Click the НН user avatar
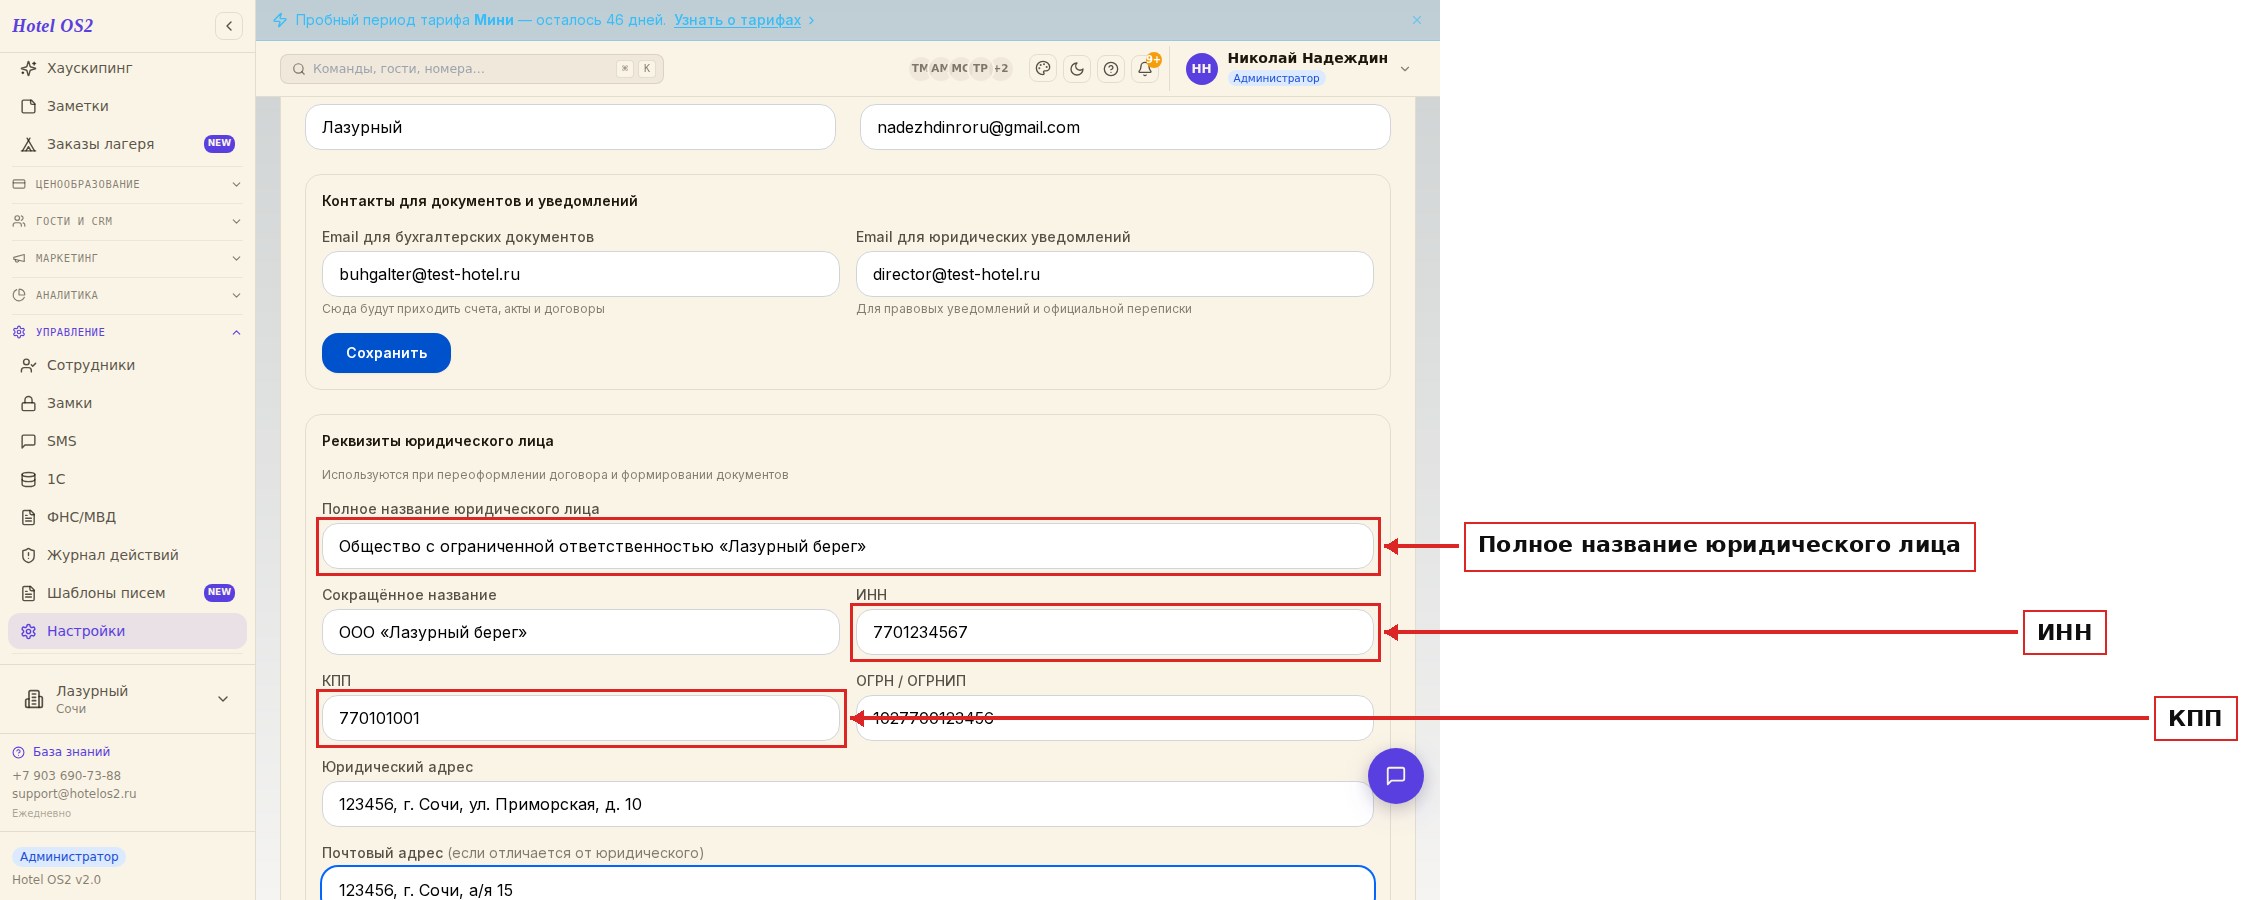The image size is (2261, 900). (1202, 68)
